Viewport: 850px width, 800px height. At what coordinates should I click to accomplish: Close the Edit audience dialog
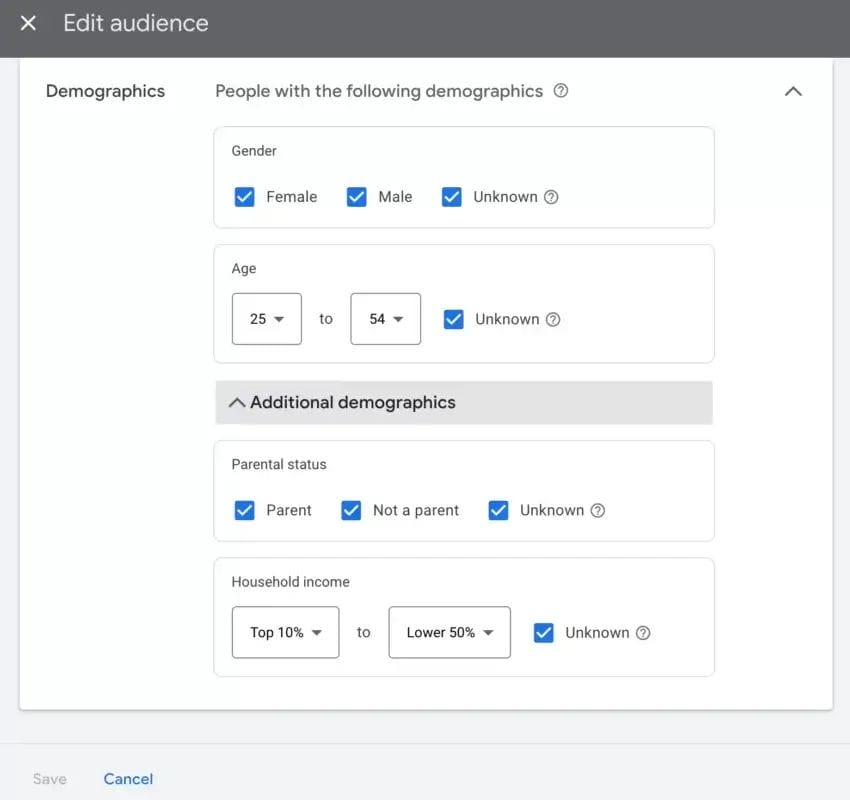[28, 23]
